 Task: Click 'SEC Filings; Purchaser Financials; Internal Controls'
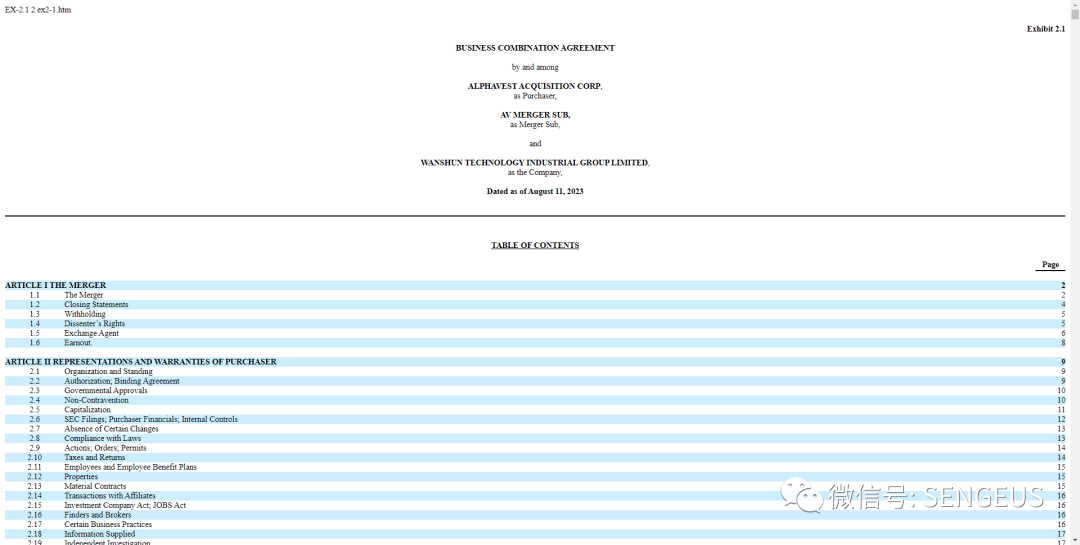151,420
